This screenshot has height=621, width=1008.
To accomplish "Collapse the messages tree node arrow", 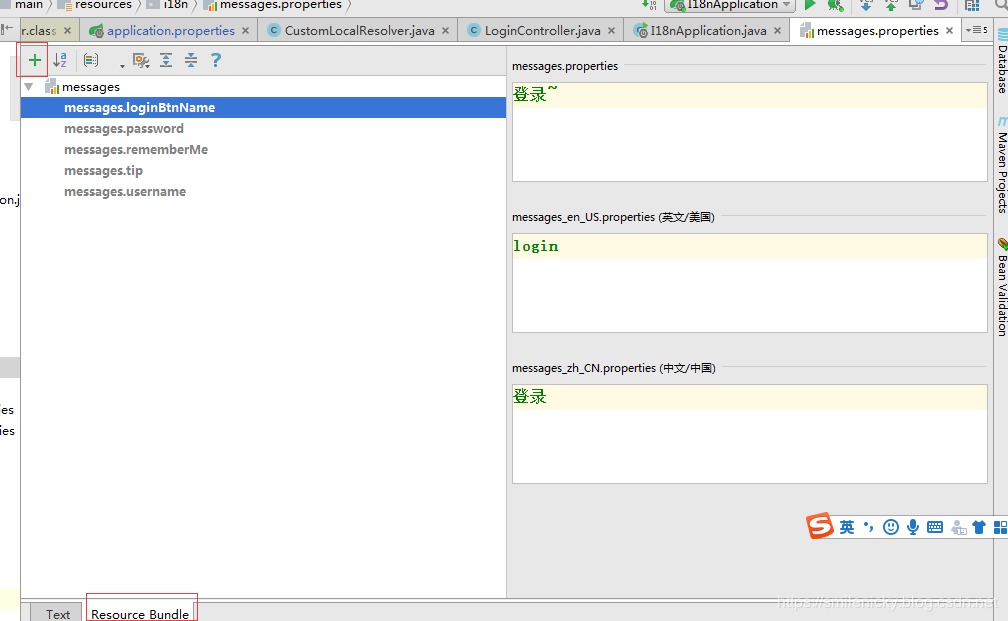I will tap(29, 87).
